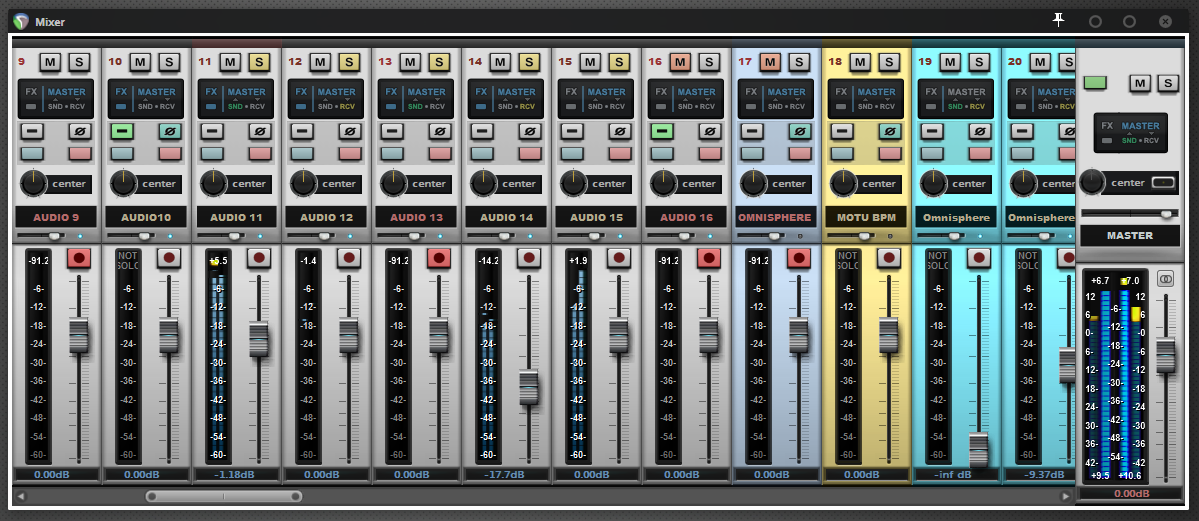Click the mixer horizontal scrollbar thumb
The width and height of the screenshot is (1199, 521).
pos(224,497)
